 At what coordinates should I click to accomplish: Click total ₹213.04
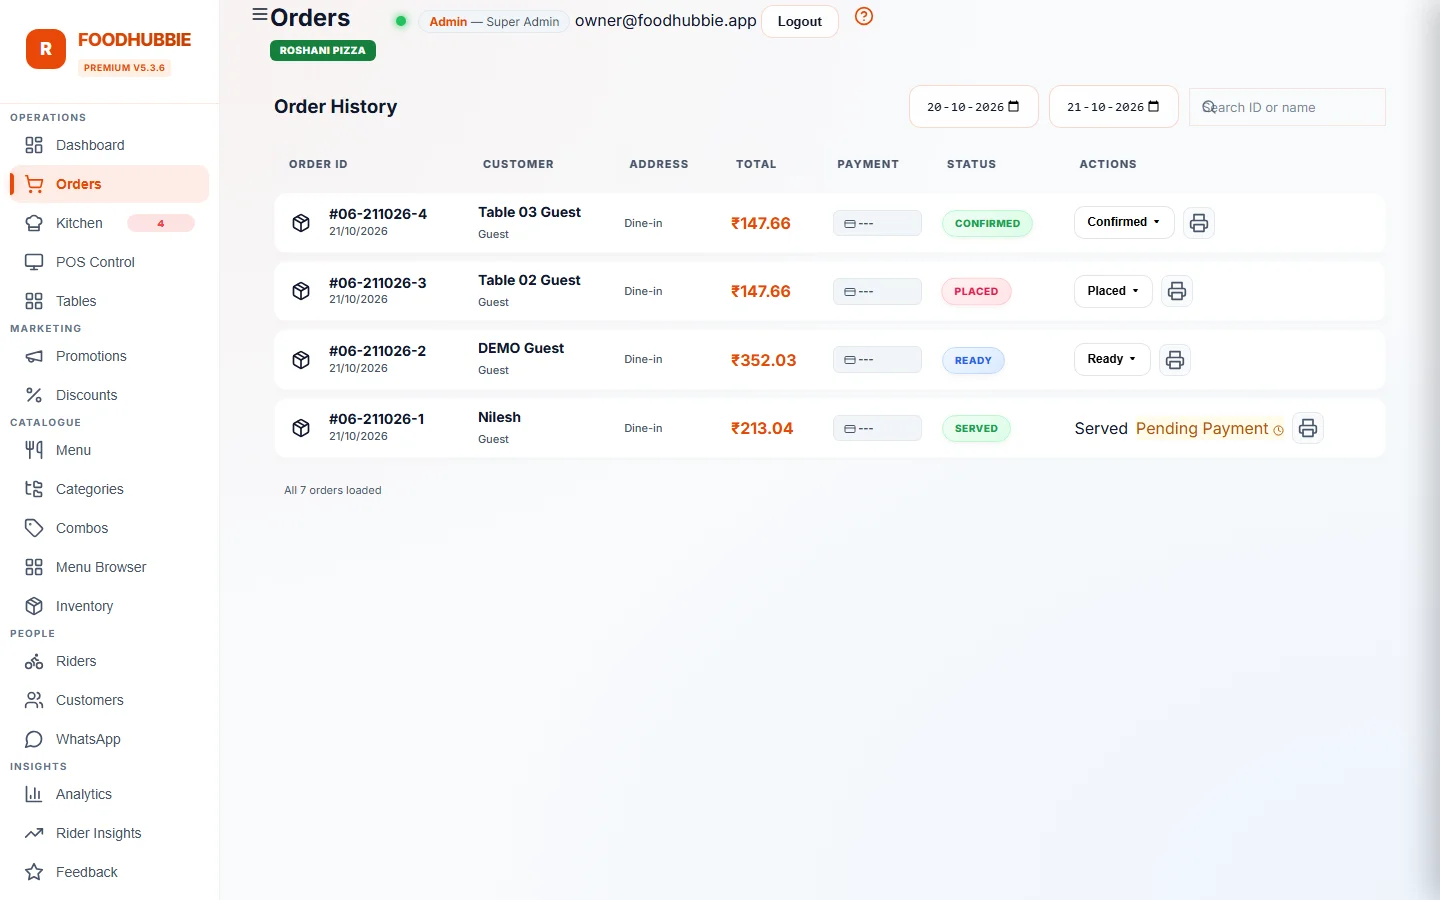(762, 428)
